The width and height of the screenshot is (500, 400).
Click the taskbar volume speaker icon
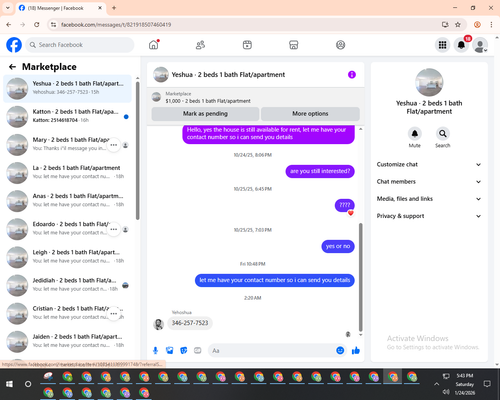(446, 392)
